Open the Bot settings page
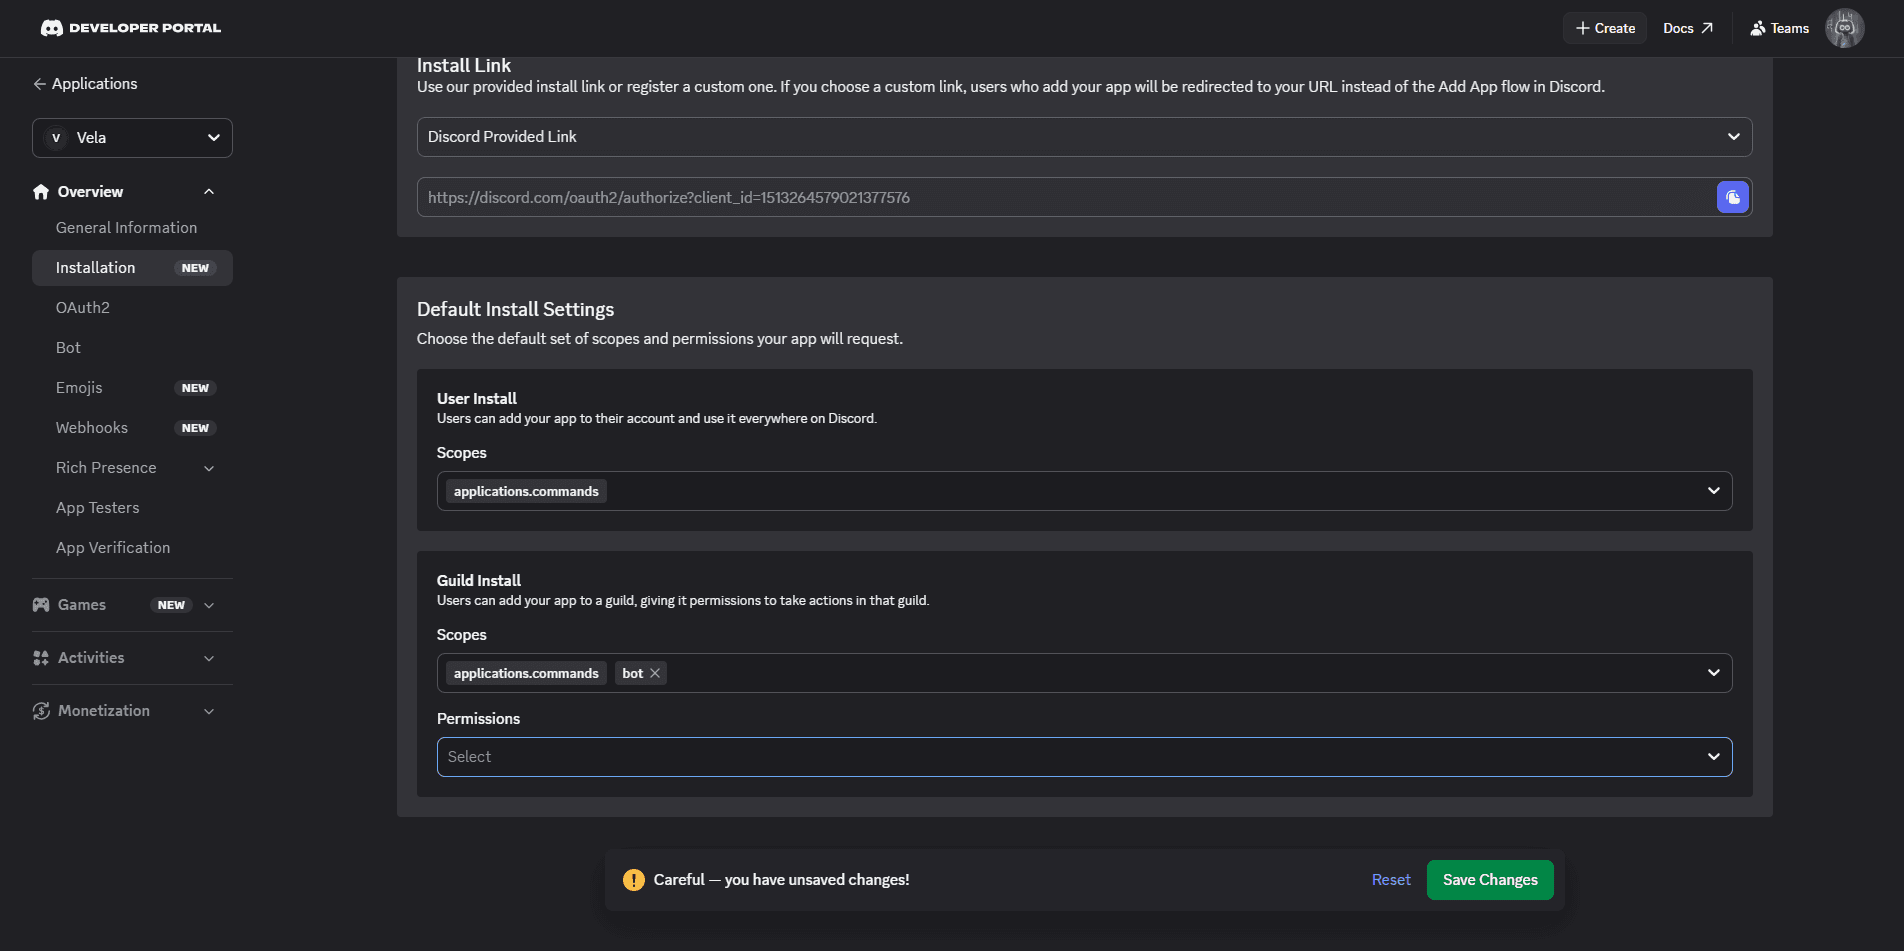This screenshot has height=951, width=1904. coord(68,348)
